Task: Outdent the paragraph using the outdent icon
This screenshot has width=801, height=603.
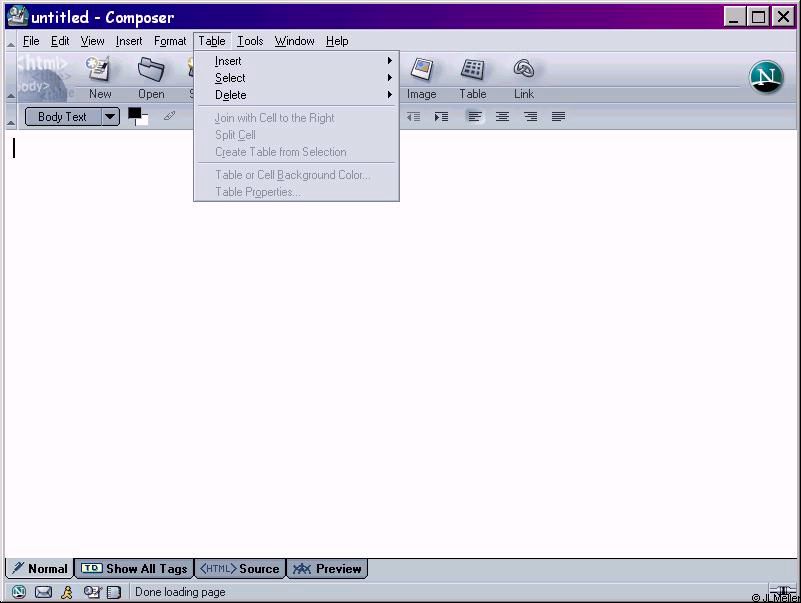Action: coord(413,117)
